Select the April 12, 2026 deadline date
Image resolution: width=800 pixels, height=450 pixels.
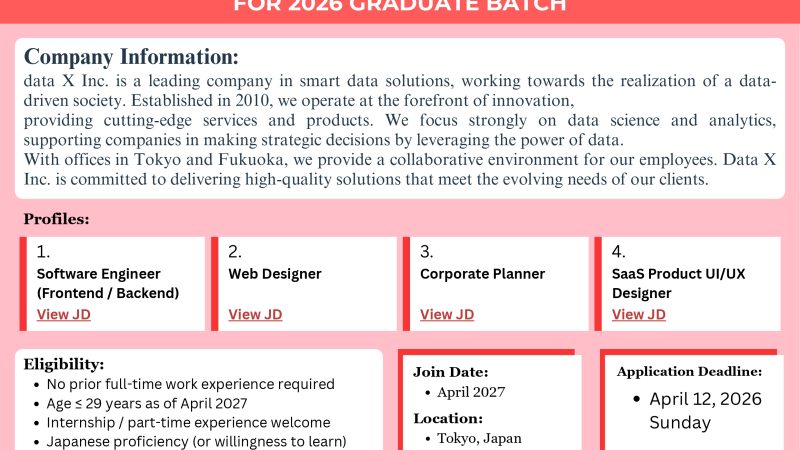click(705, 399)
